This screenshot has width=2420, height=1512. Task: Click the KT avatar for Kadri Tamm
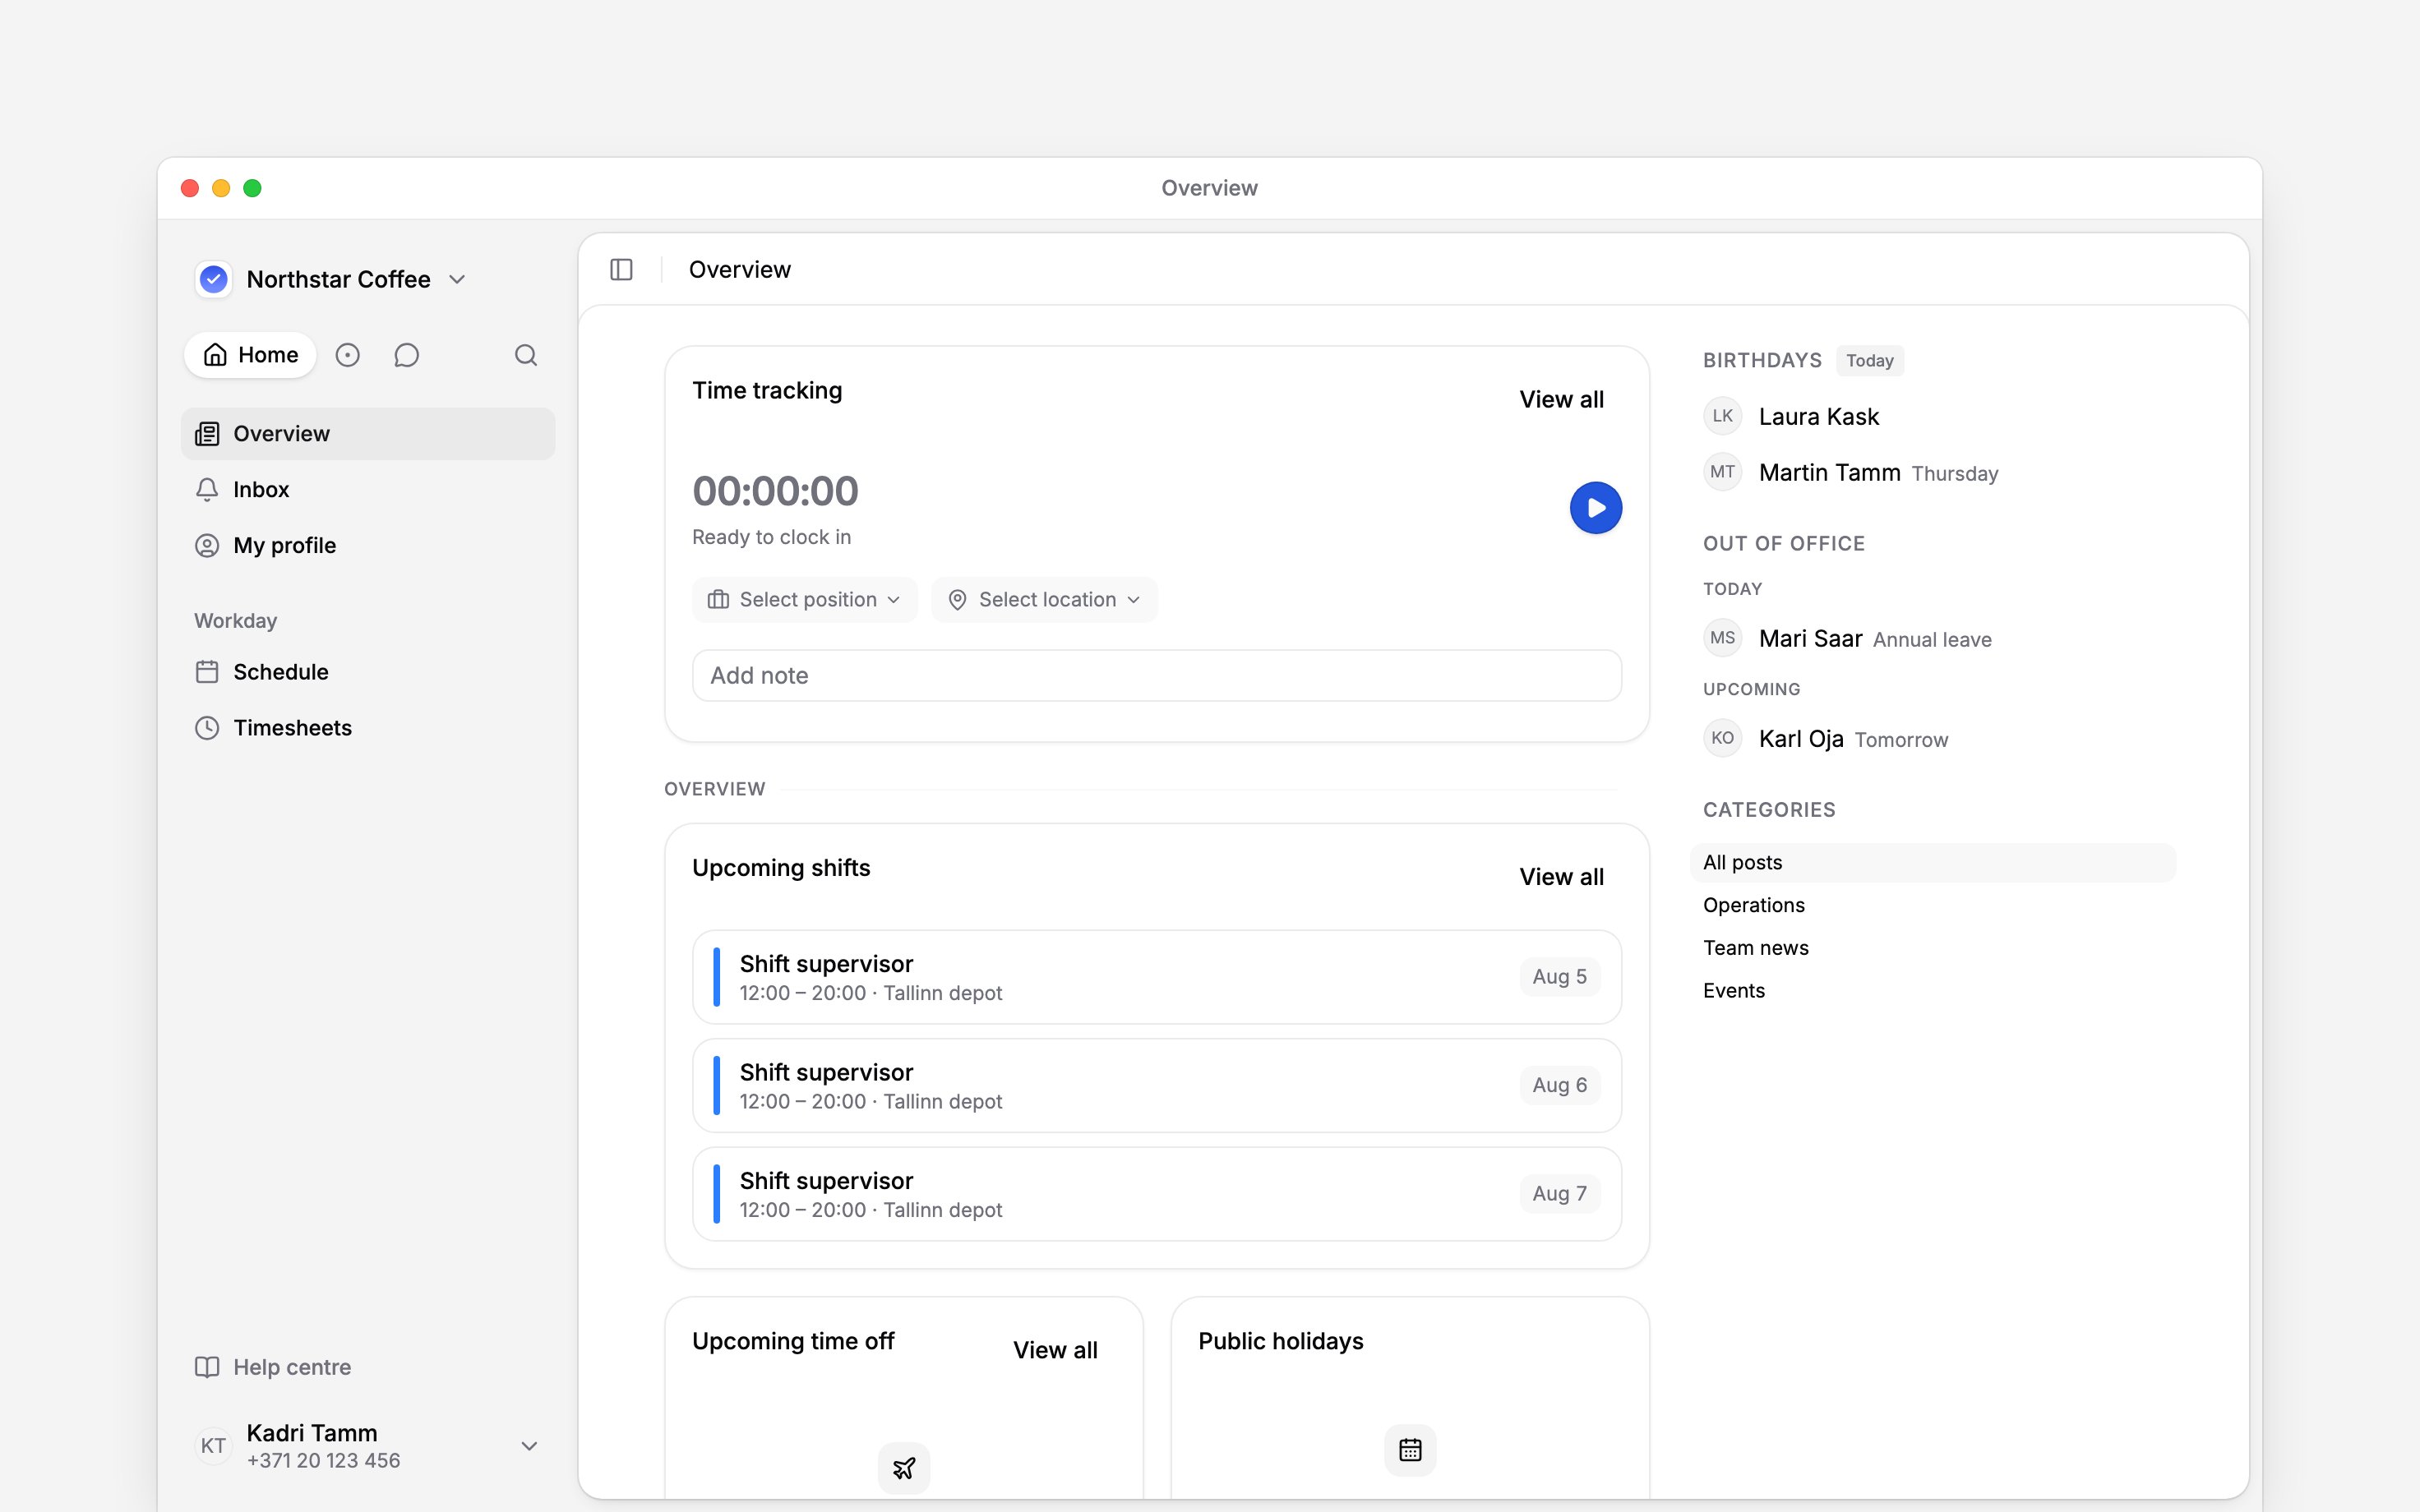point(213,1446)
